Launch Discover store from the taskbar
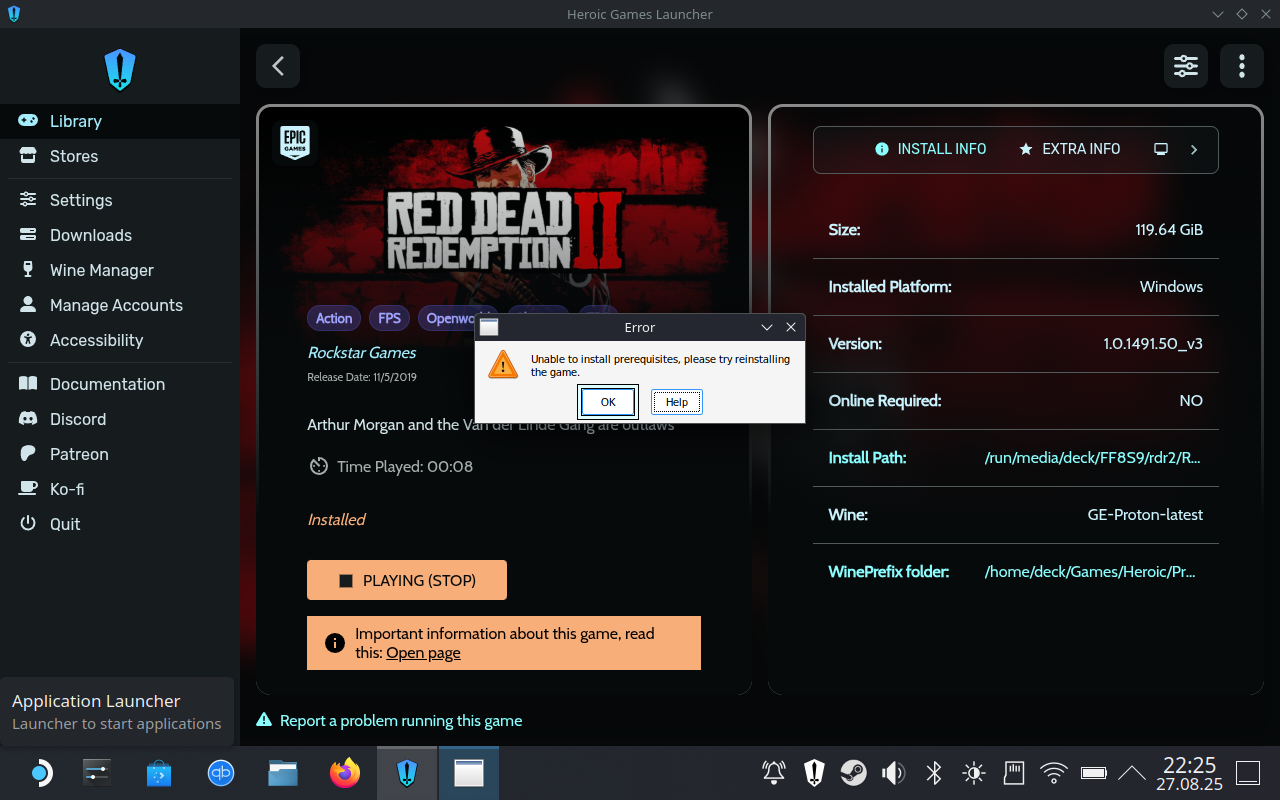Image resolution: width=1280 pixels, height=800 pixels. 159,773
